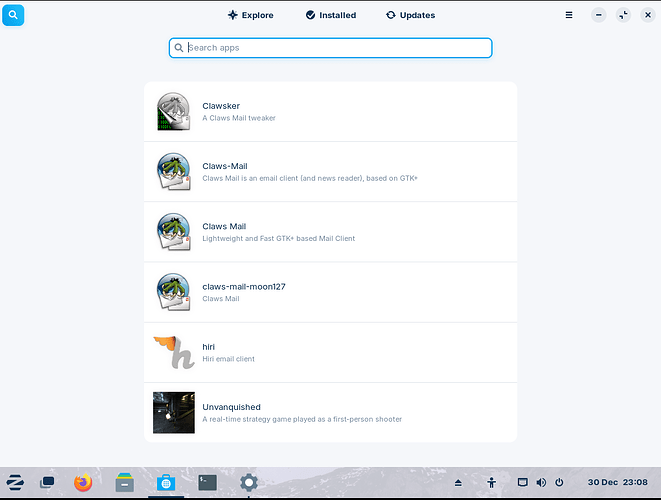The image size is (661, 500).
Task: Select 'Hiri email client' description
Action: click(x=228, y=359)
